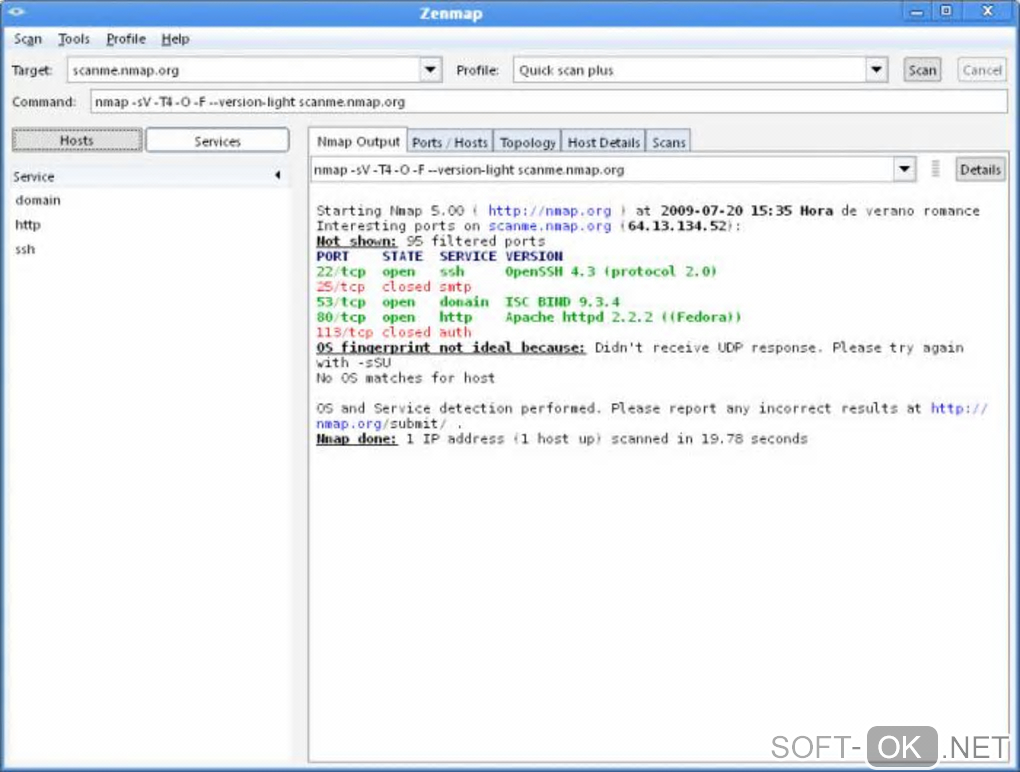Maximize the Zenmap window

(x=946, y=11)
